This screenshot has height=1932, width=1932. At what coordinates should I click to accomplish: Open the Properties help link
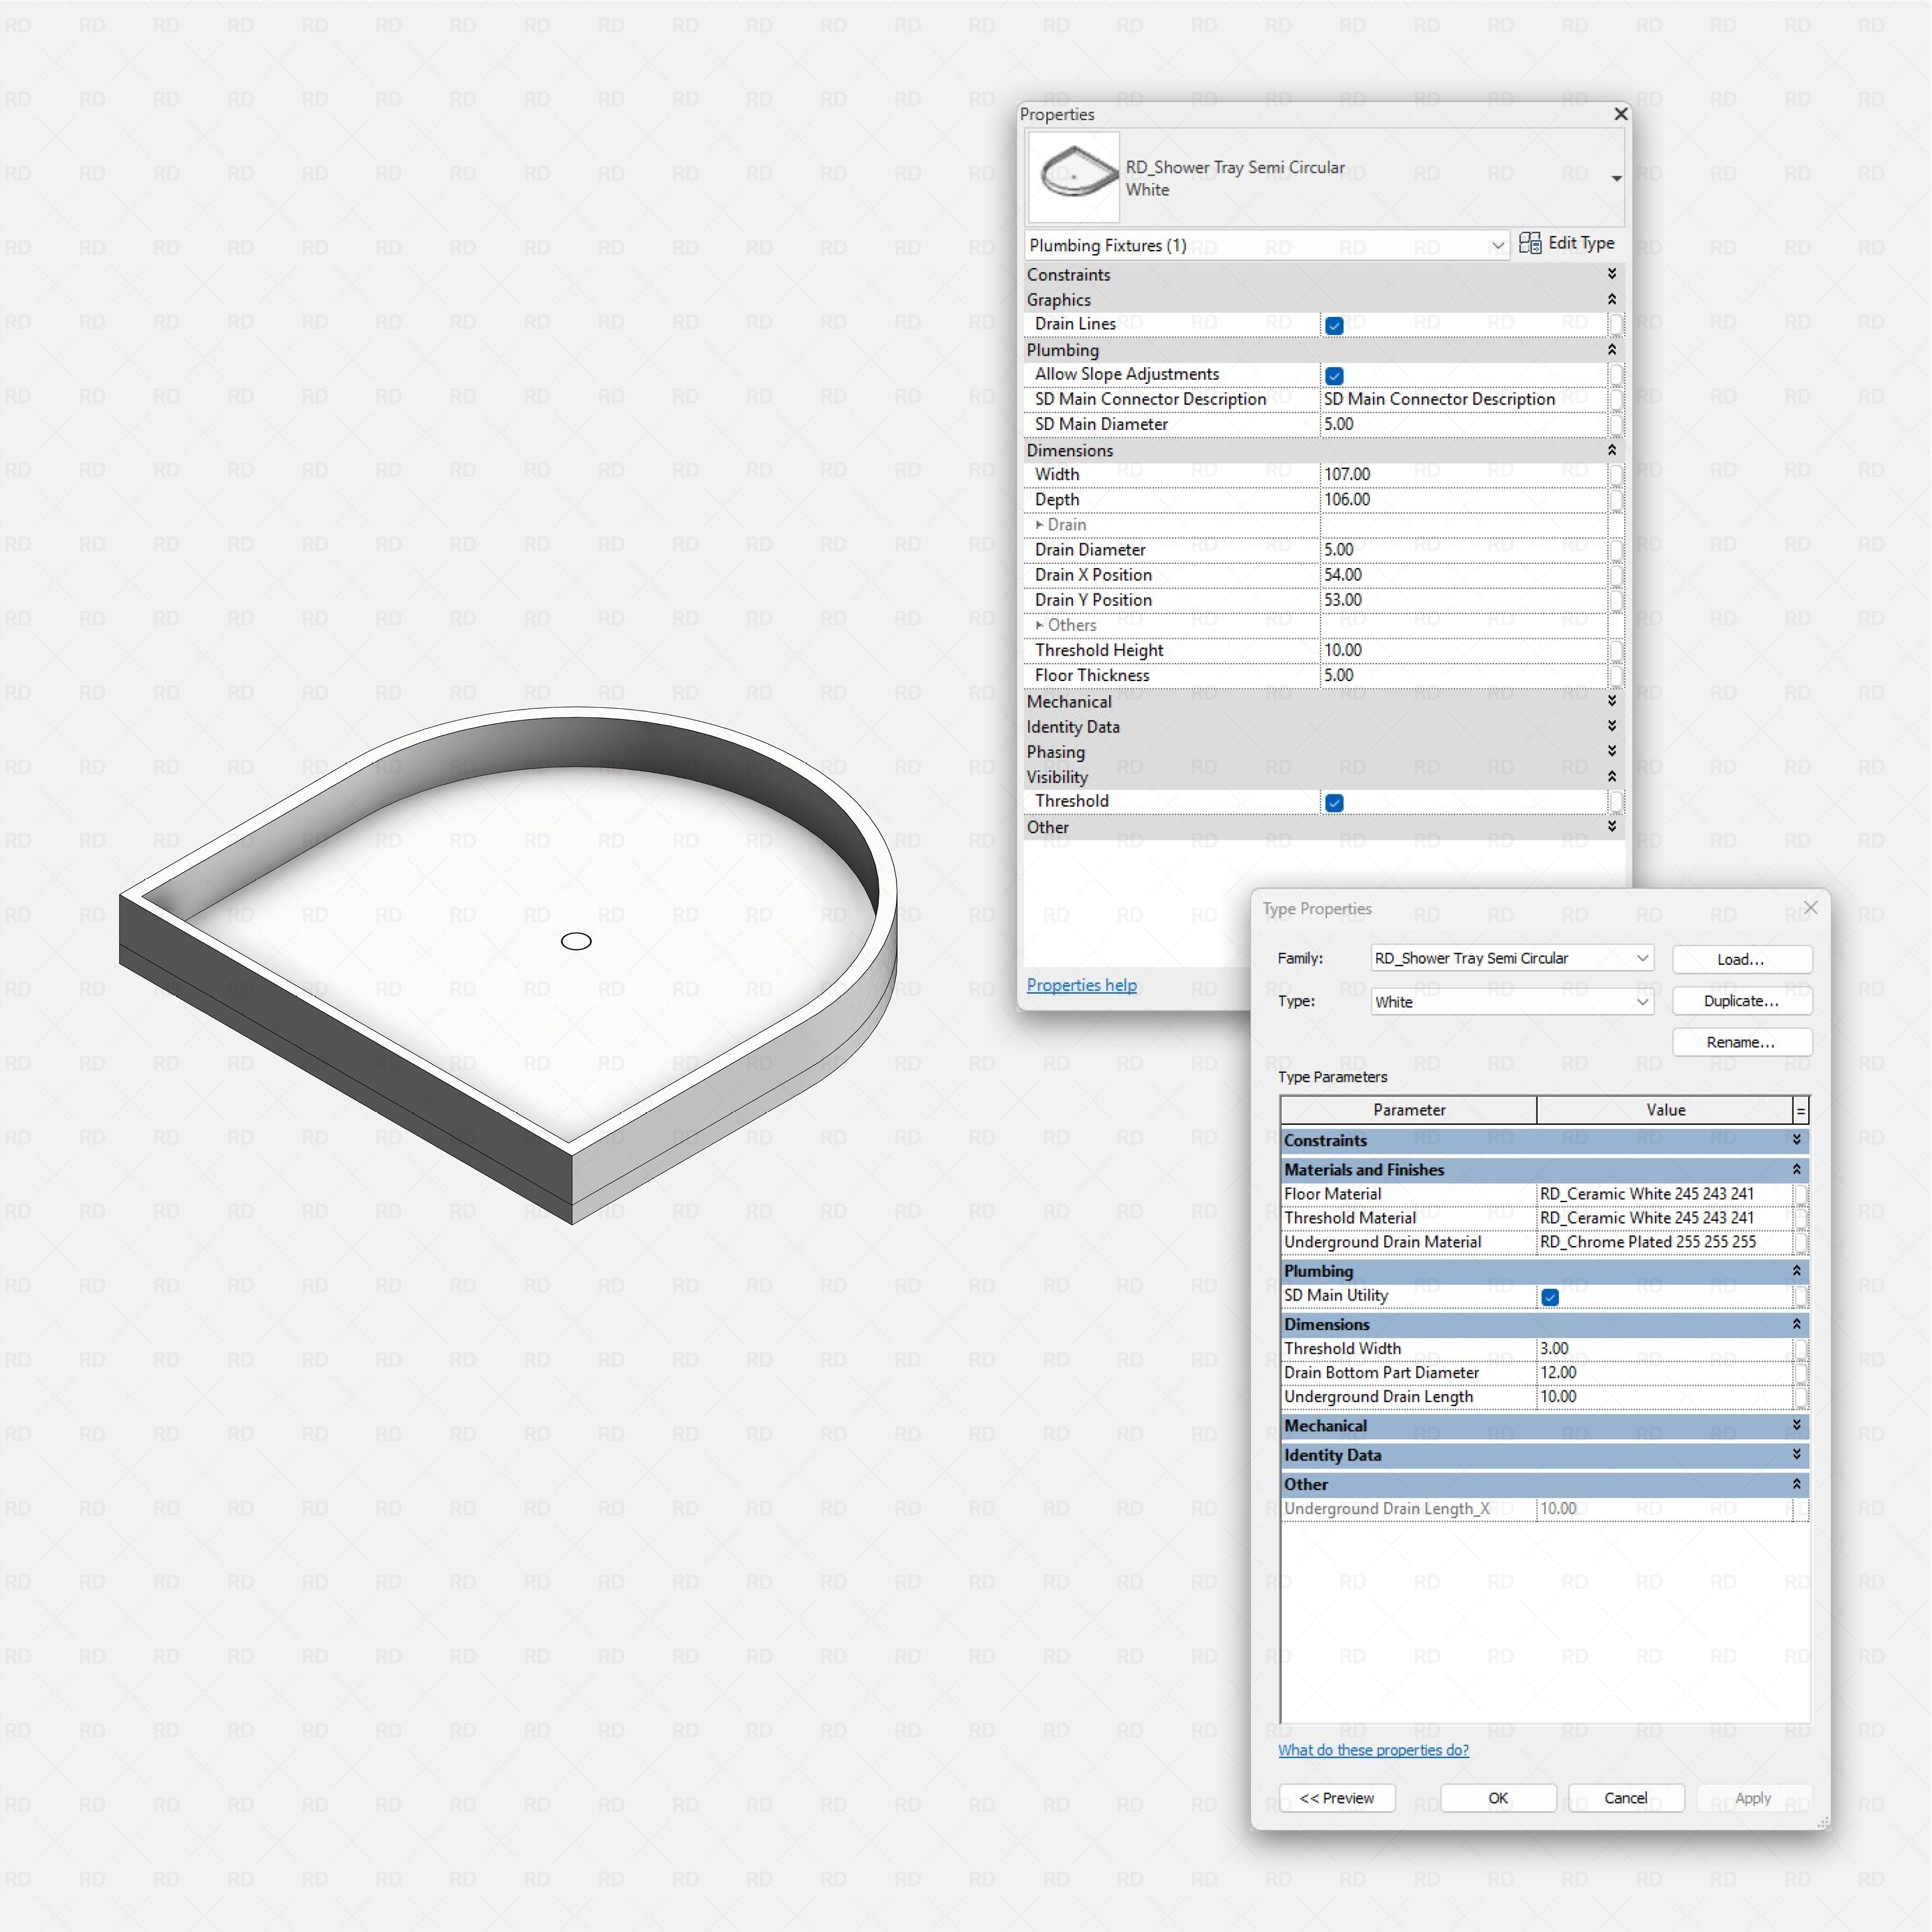pos(1081,985)
